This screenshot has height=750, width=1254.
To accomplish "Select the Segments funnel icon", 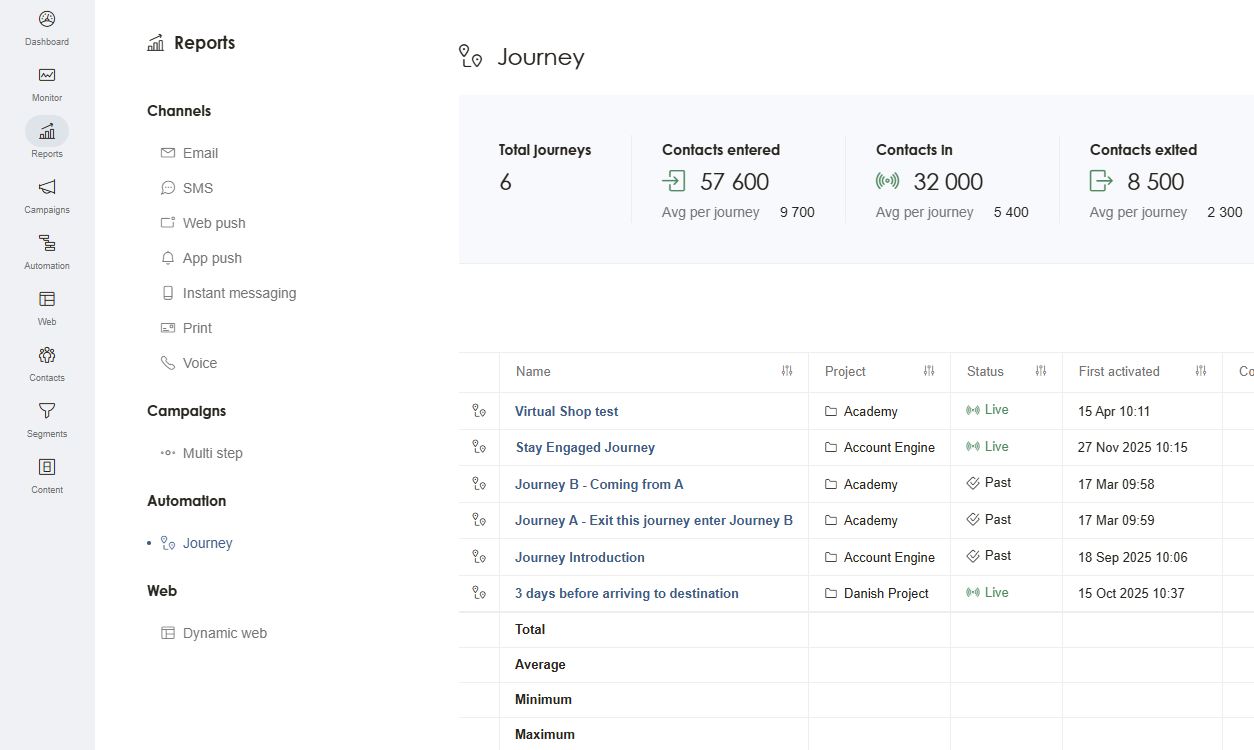I will pos(47,411).
